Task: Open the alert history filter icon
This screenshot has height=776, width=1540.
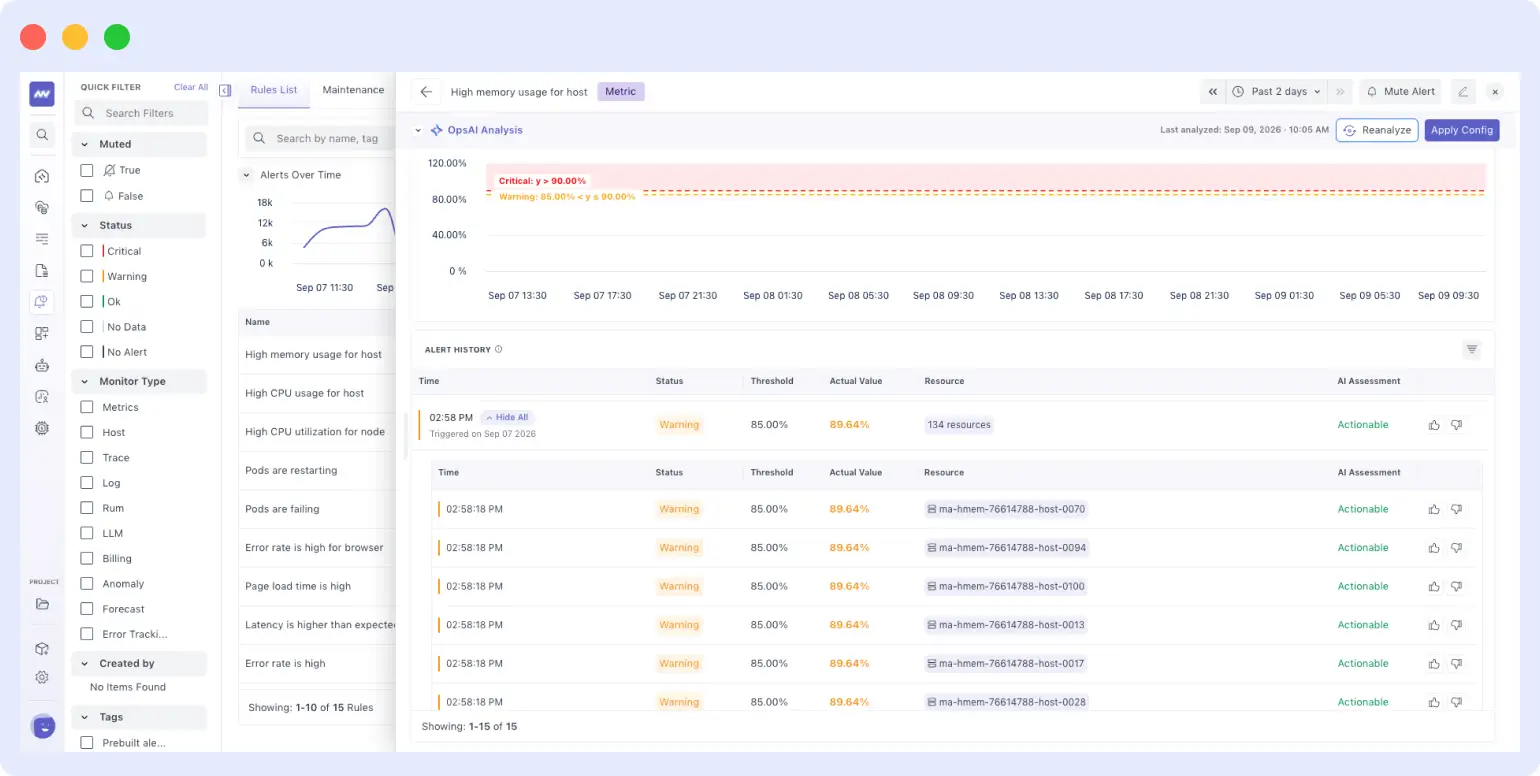Action: [x=1471, y=349]
